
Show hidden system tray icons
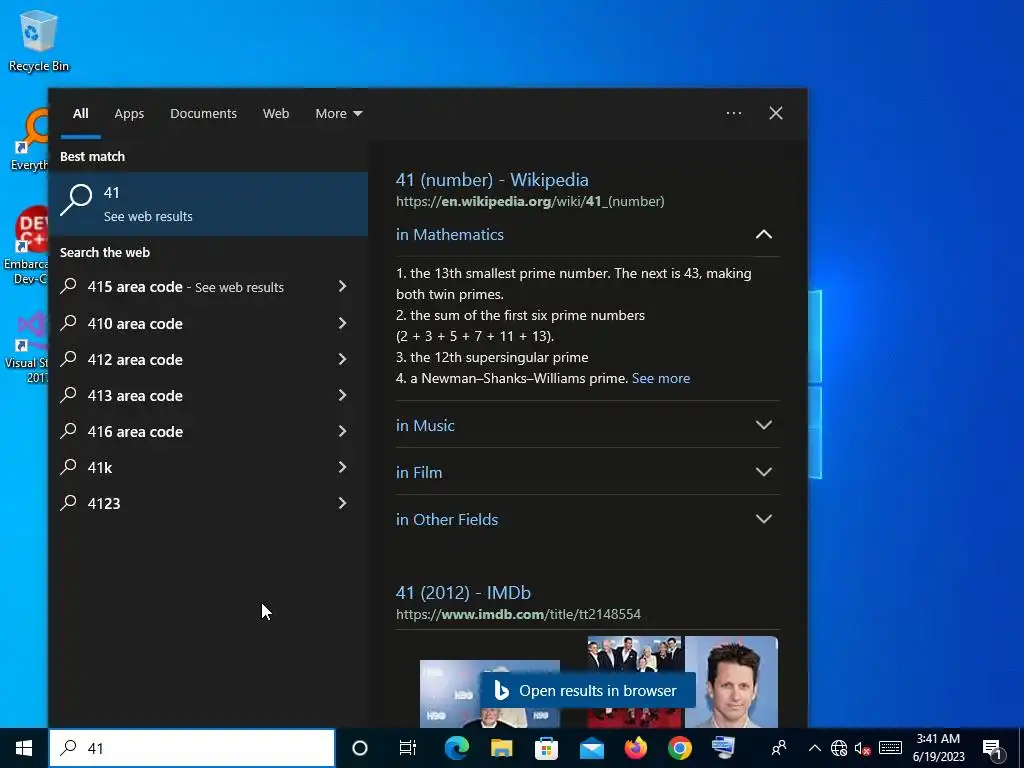click(814, 748)
